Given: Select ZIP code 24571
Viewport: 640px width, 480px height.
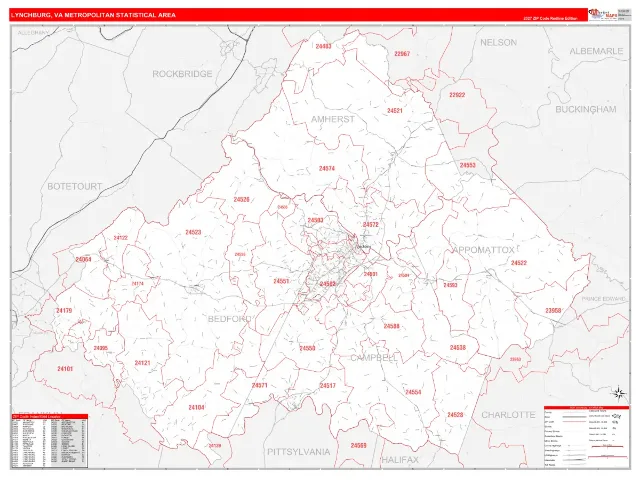Looking at the screenshot, I should pyautogui.click(x=260, y=385).
